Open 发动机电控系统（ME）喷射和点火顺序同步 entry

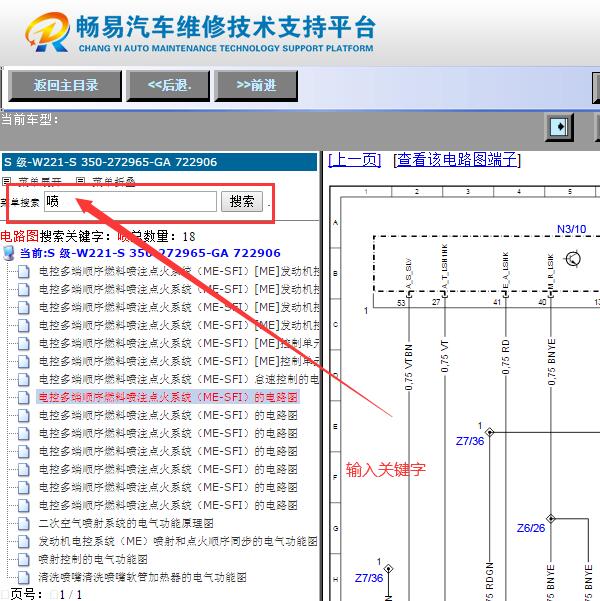[178, 541]
